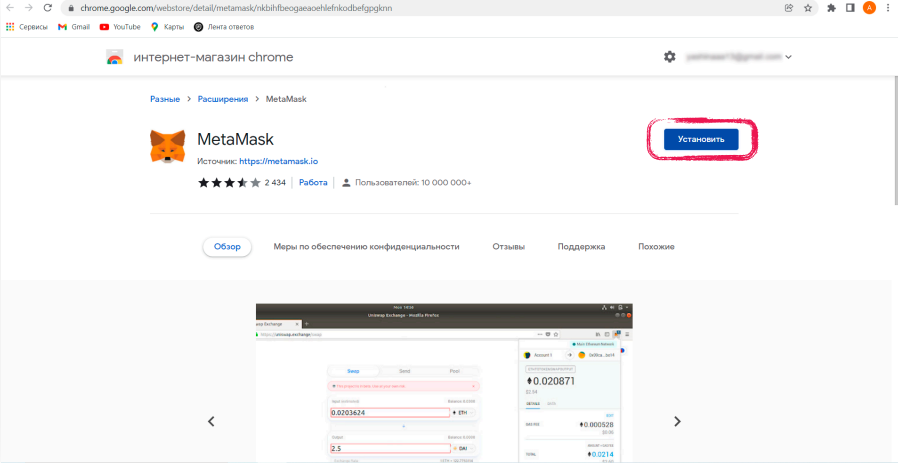Share this page from address bar
The width and height of the screenshot is (898, 463).
tap(789, 8)
